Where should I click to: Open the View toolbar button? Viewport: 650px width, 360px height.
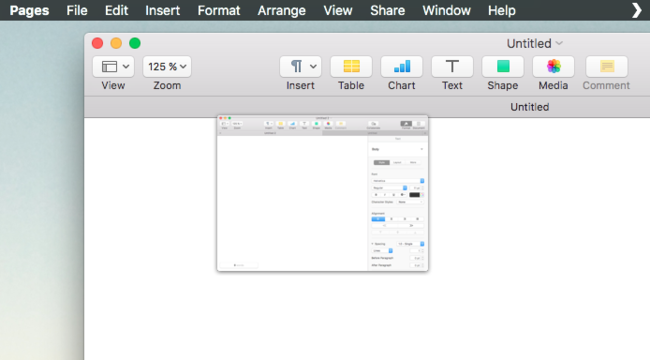113,66
